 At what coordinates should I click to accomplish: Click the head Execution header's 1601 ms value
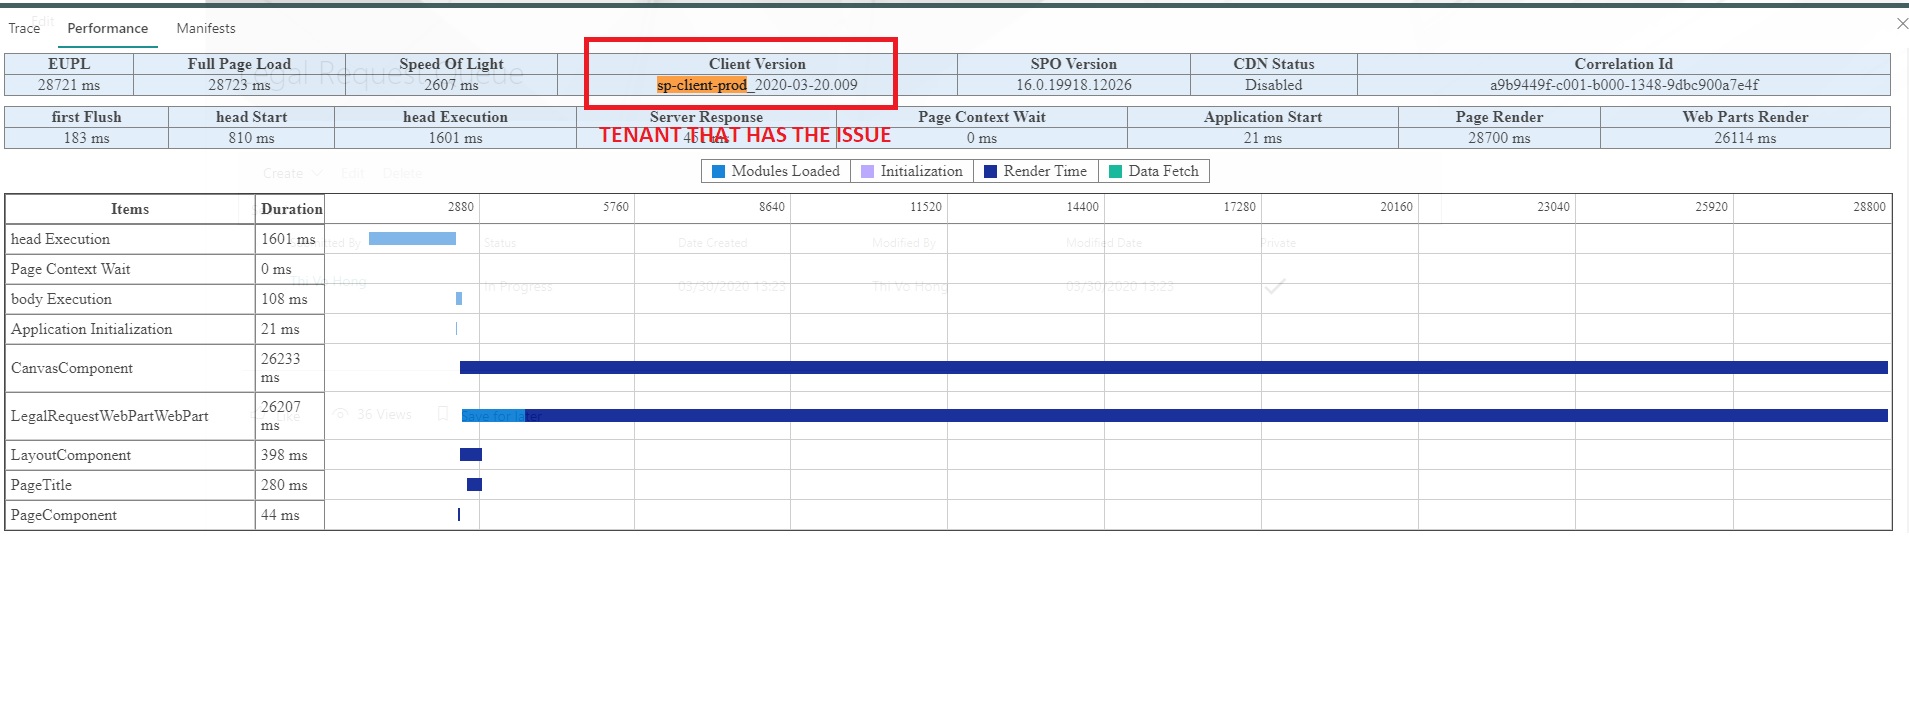(x=455, y=138)
